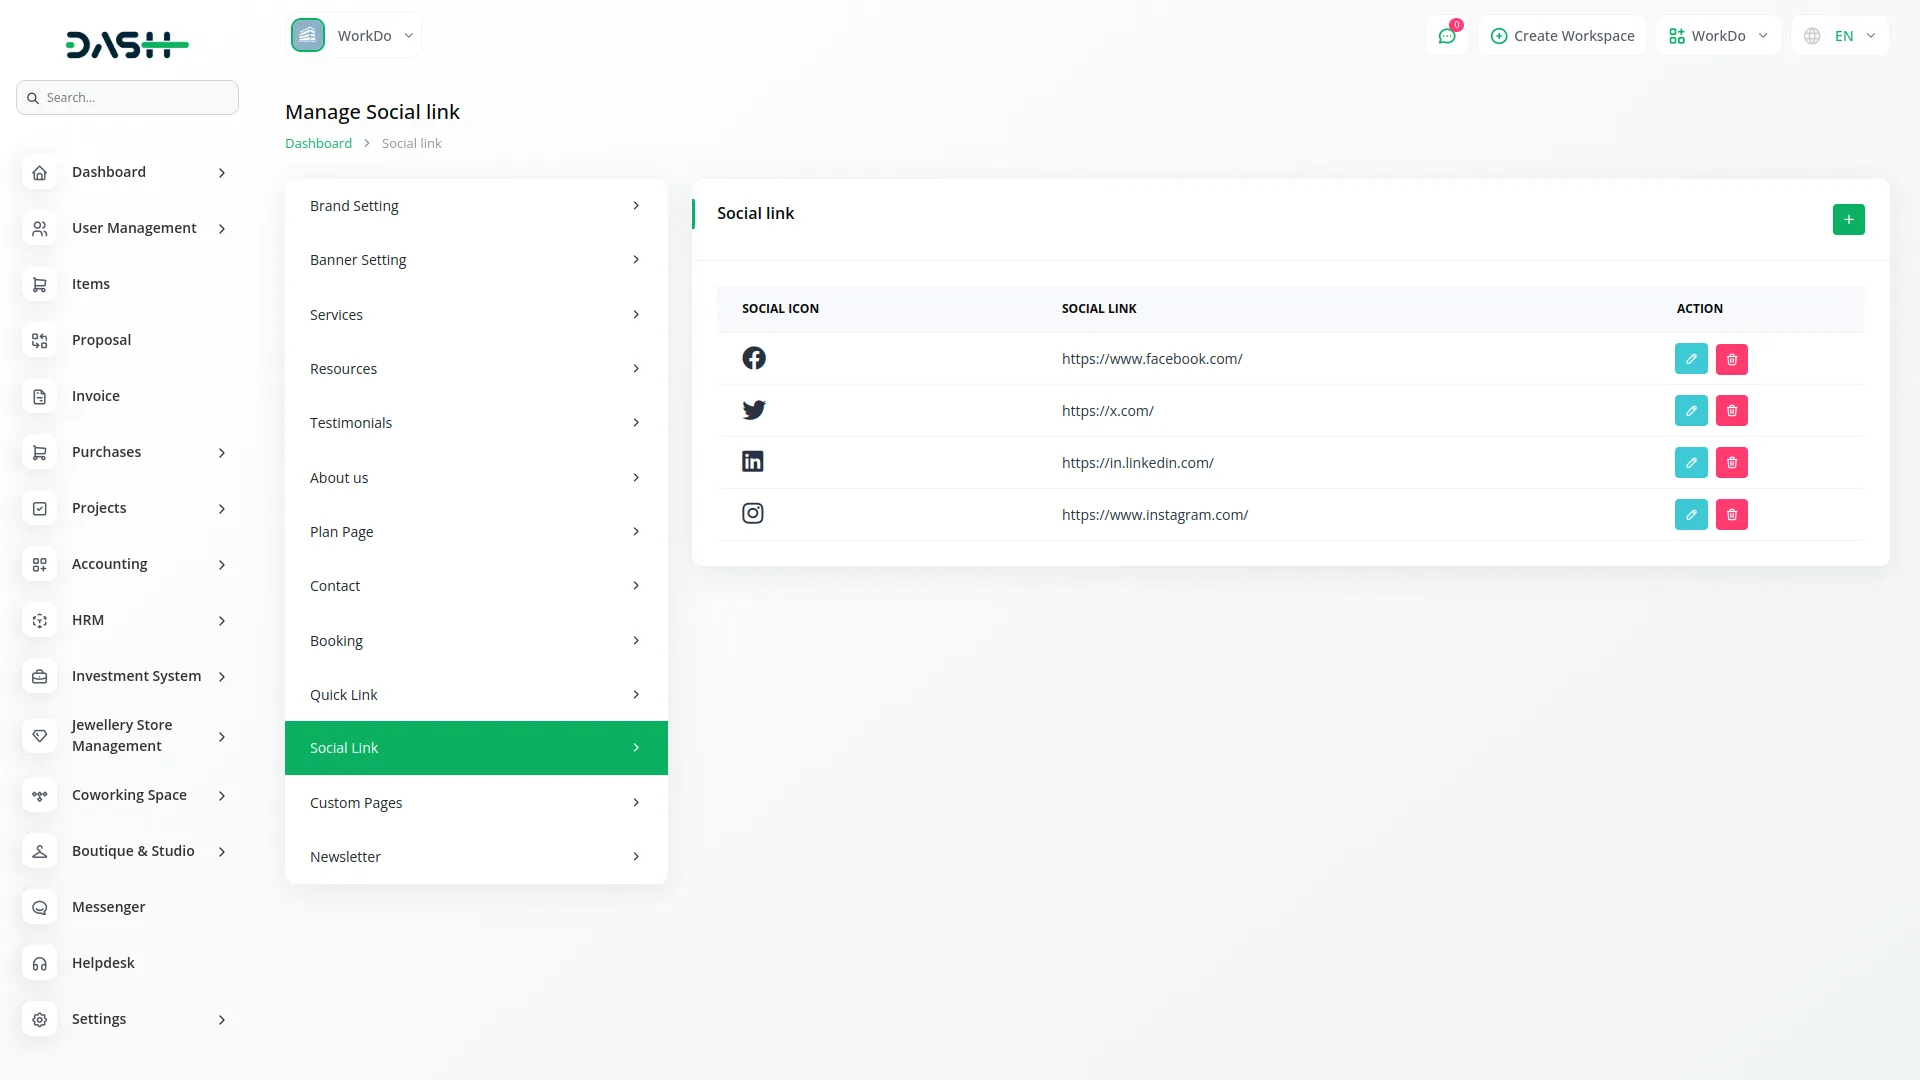Open the HRM section in the sidebar
Image resolution: width=1920 pixels, height=1080 pixels.
88,620
